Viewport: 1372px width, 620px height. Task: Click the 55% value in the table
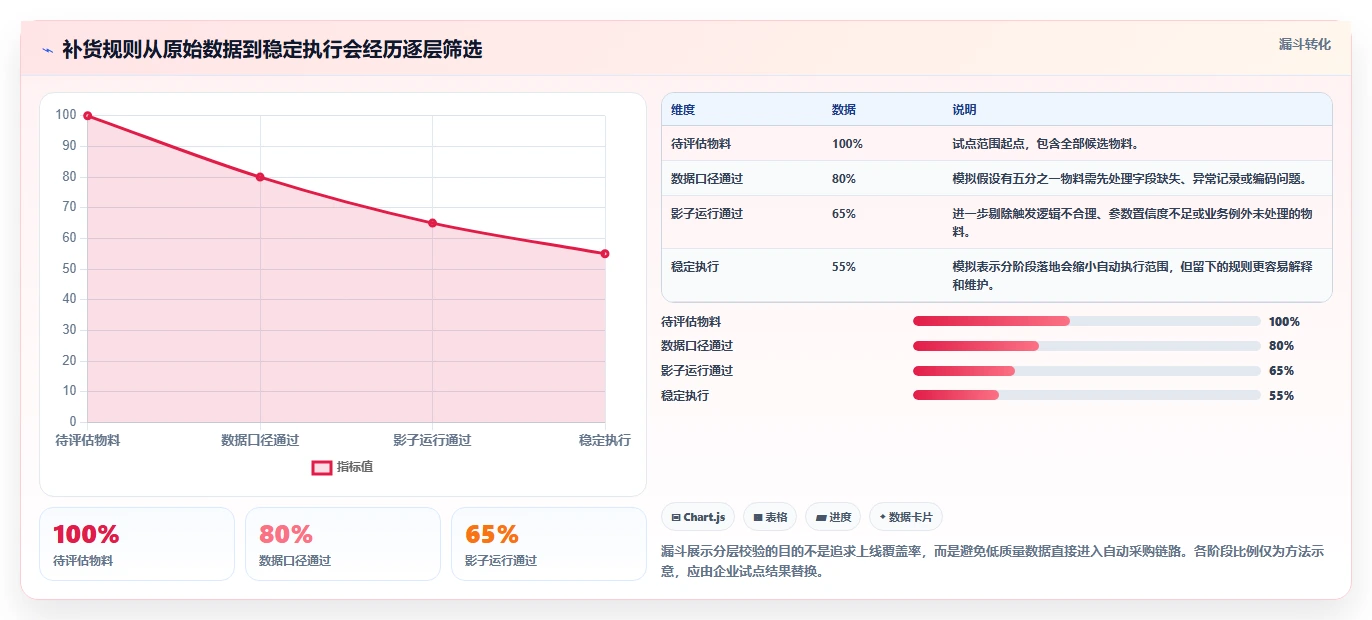click(844, 267)
